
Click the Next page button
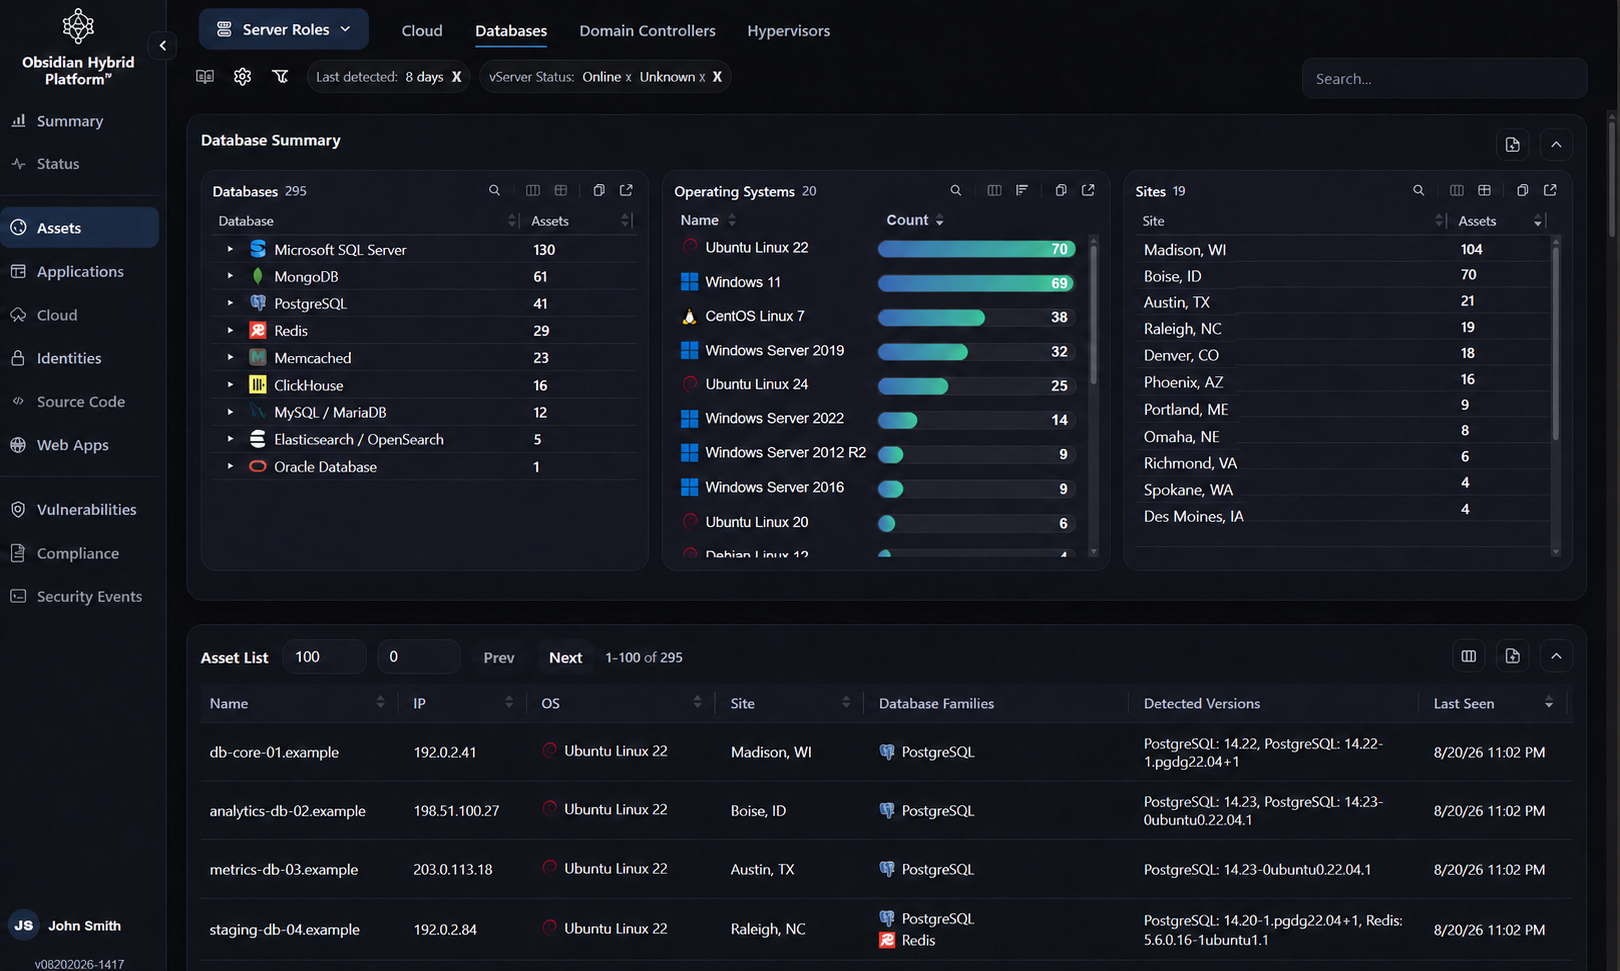click(565, 657)
